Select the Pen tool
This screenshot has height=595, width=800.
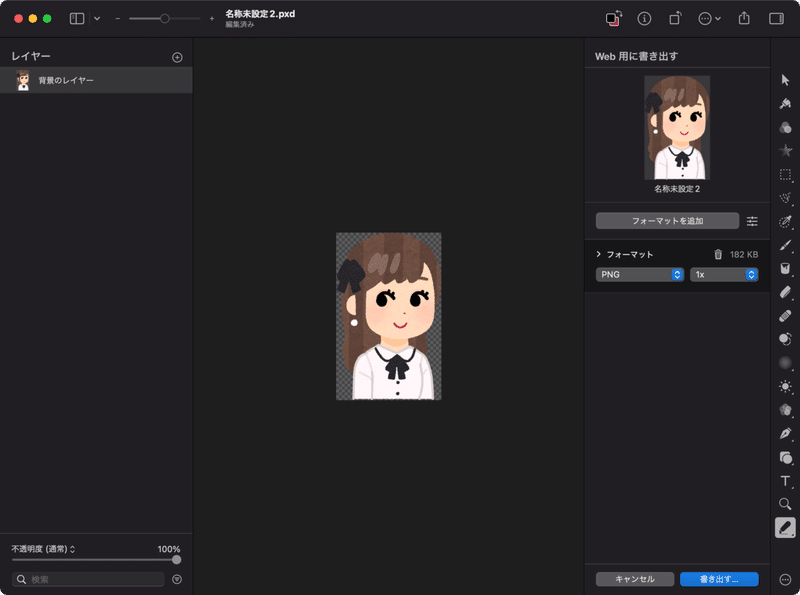(785, 433)
